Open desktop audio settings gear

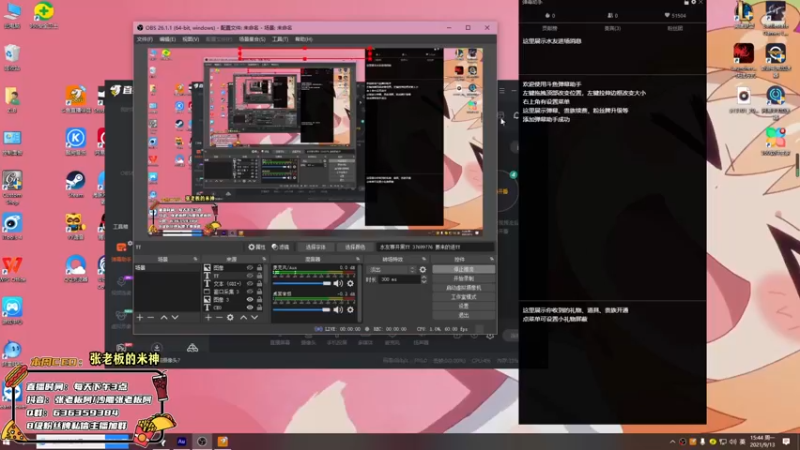[x=350, y=309]
